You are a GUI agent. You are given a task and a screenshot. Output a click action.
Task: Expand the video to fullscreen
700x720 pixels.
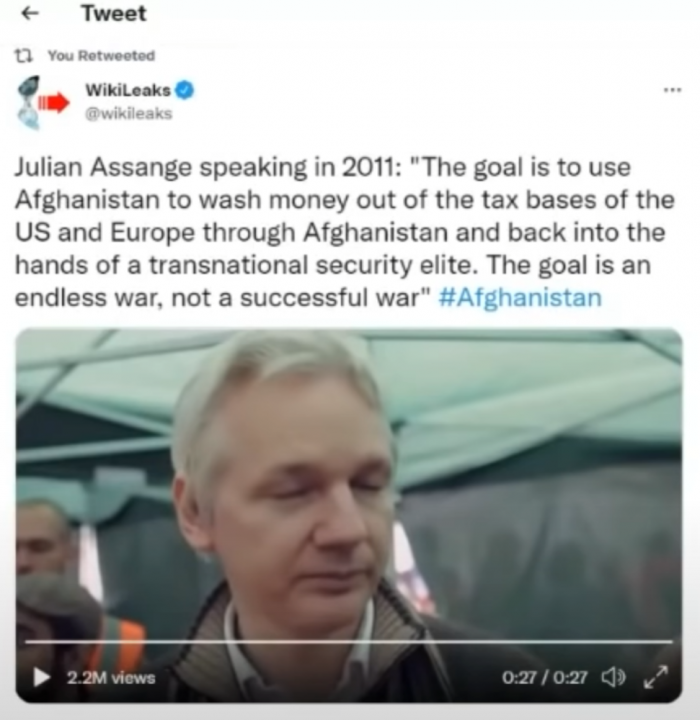pyautogui.click(x=655, y=677)
